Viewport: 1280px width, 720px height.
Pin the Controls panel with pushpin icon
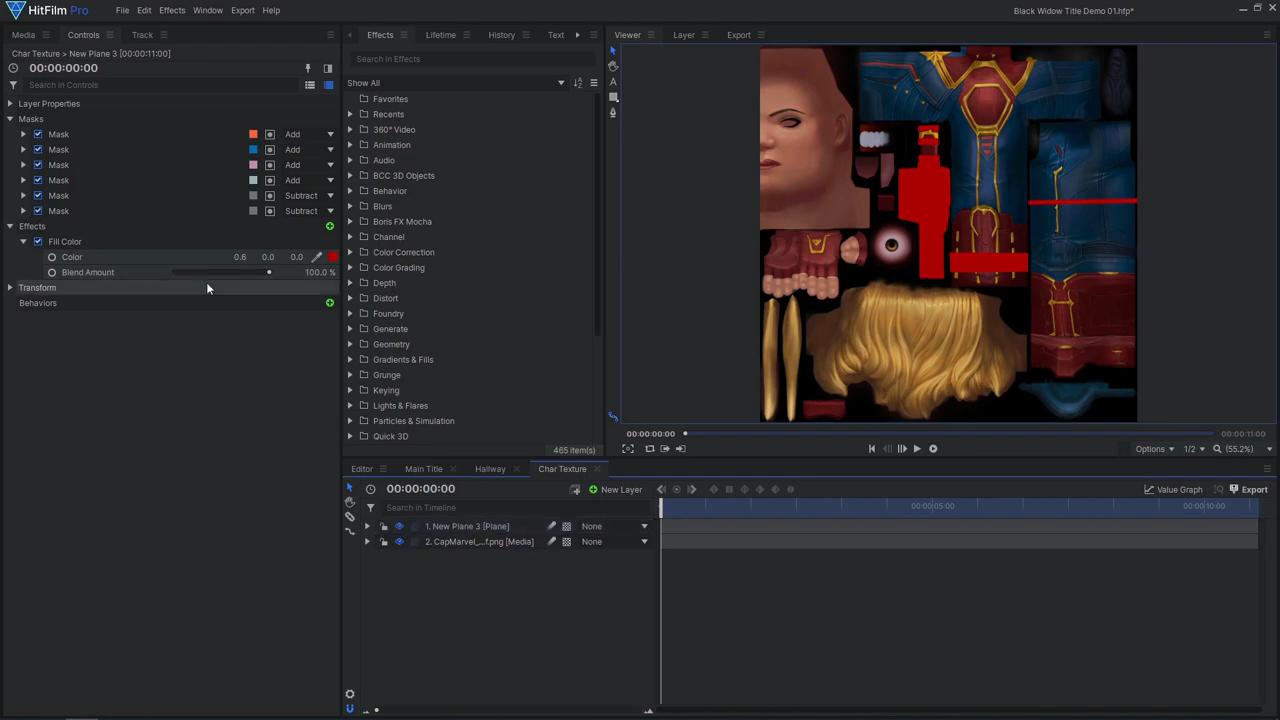click(x=308, y=68)
